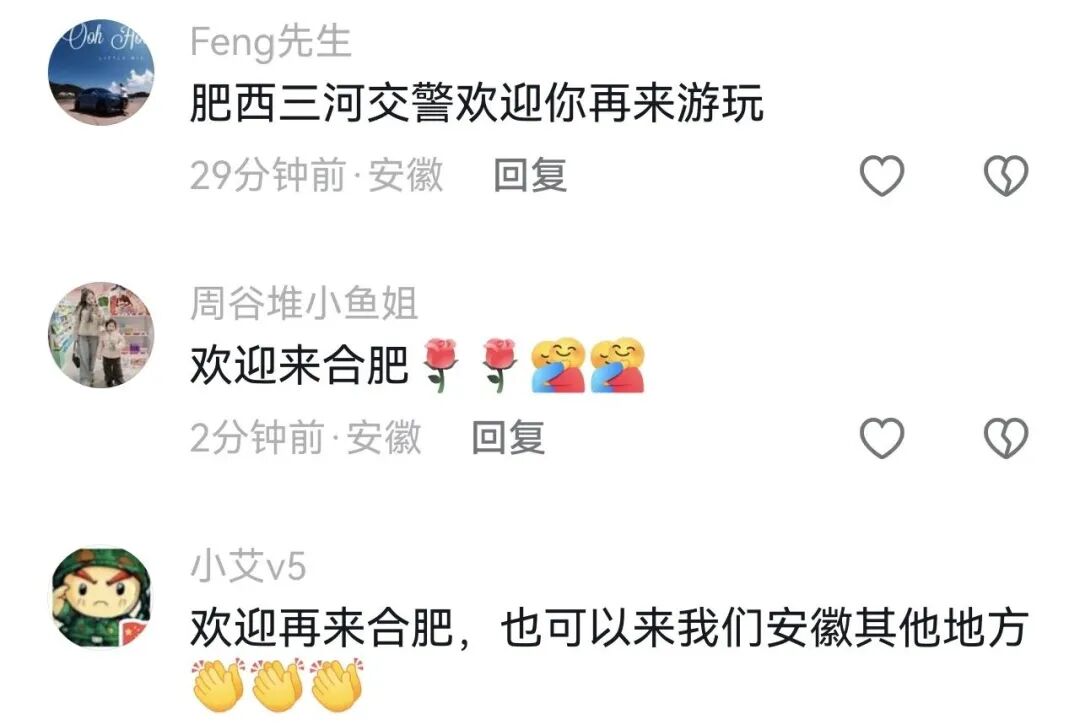The image size is (1080, 725).
Task: Like 周谷堆小鱼姐's comment with the heart
Action: pos(882,438)
